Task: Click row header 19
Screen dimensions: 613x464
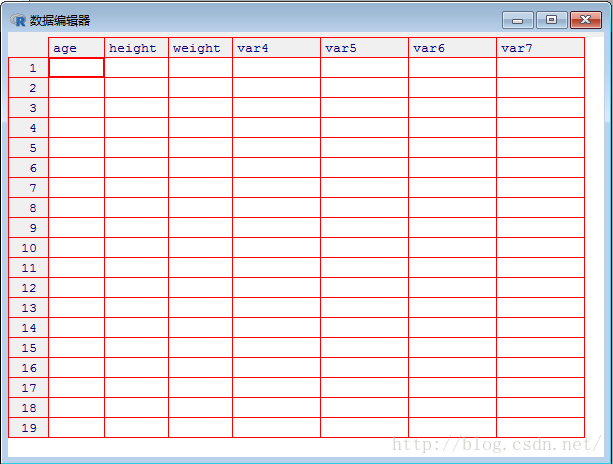Action: [29, 428]
